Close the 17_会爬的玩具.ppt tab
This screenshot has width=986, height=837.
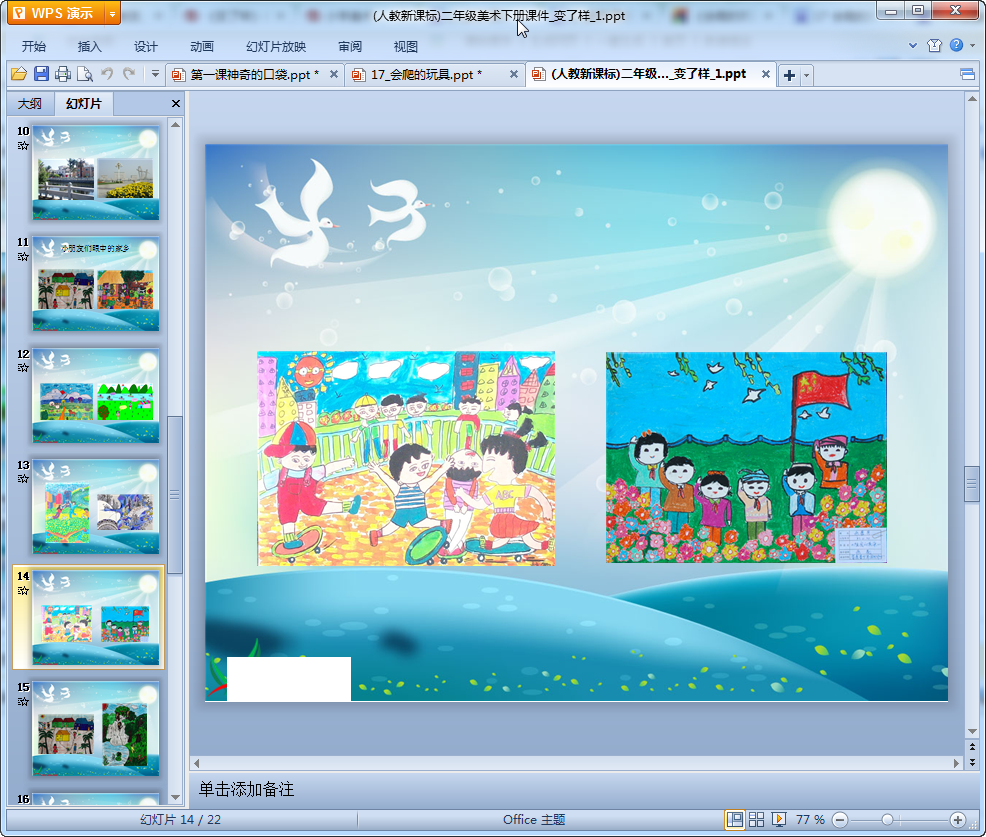[x=514, y=74]
